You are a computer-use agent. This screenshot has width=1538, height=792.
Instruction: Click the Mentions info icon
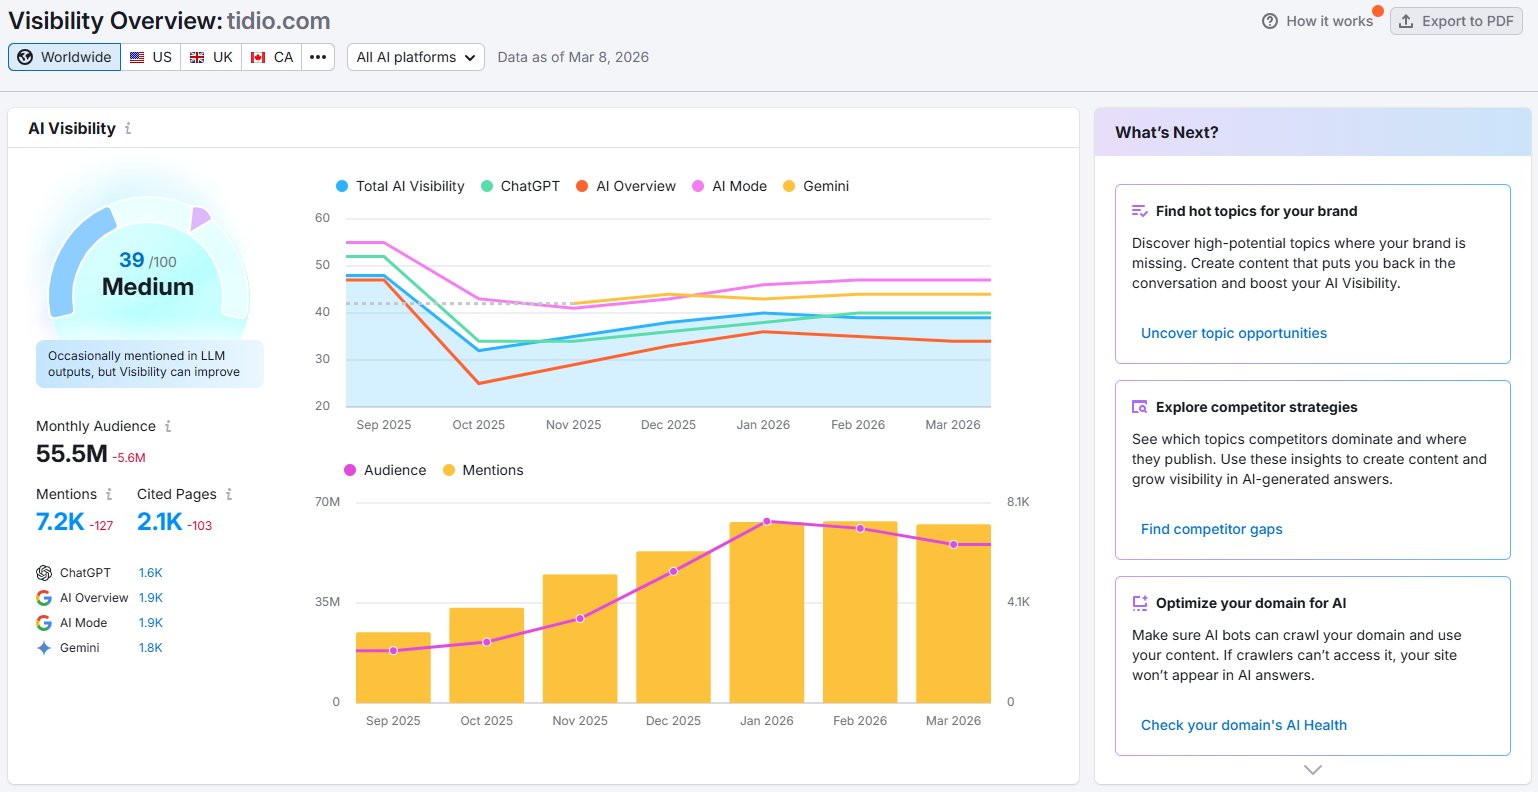coord(109,494)
